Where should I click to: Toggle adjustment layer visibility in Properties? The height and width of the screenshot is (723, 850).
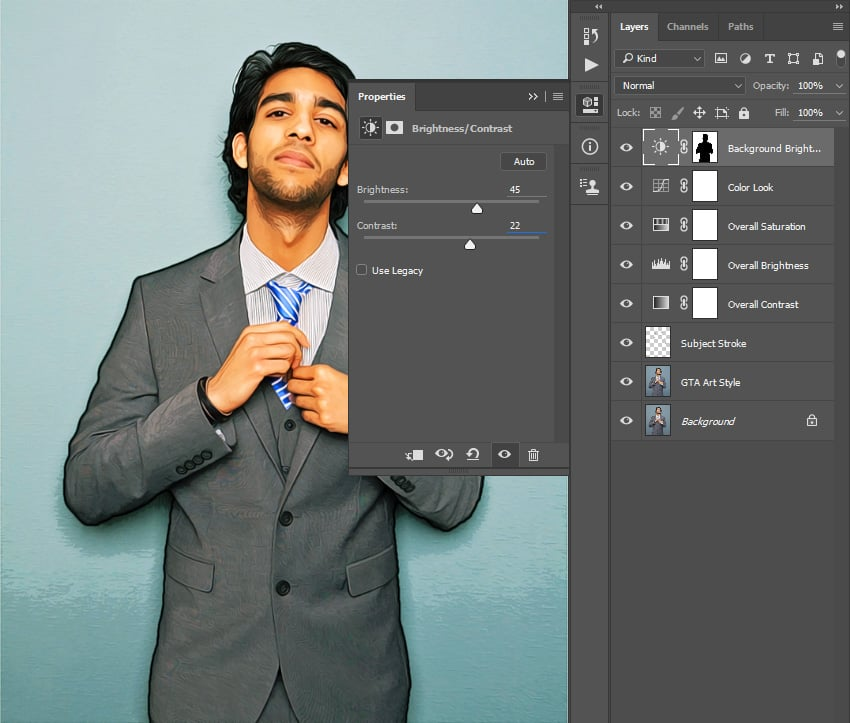505,454
